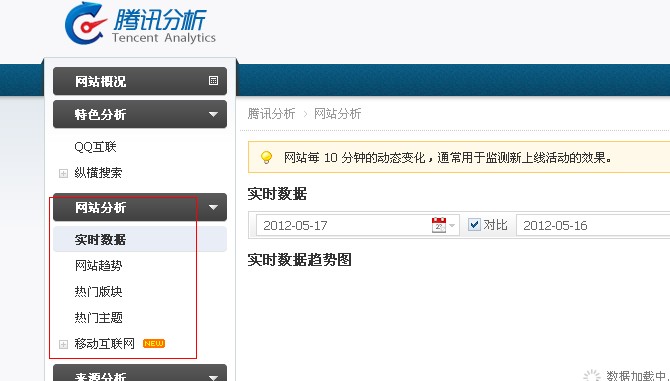Click the 网站分析 menu header
Screen dimensions: 670x381
tap(140, 207)
